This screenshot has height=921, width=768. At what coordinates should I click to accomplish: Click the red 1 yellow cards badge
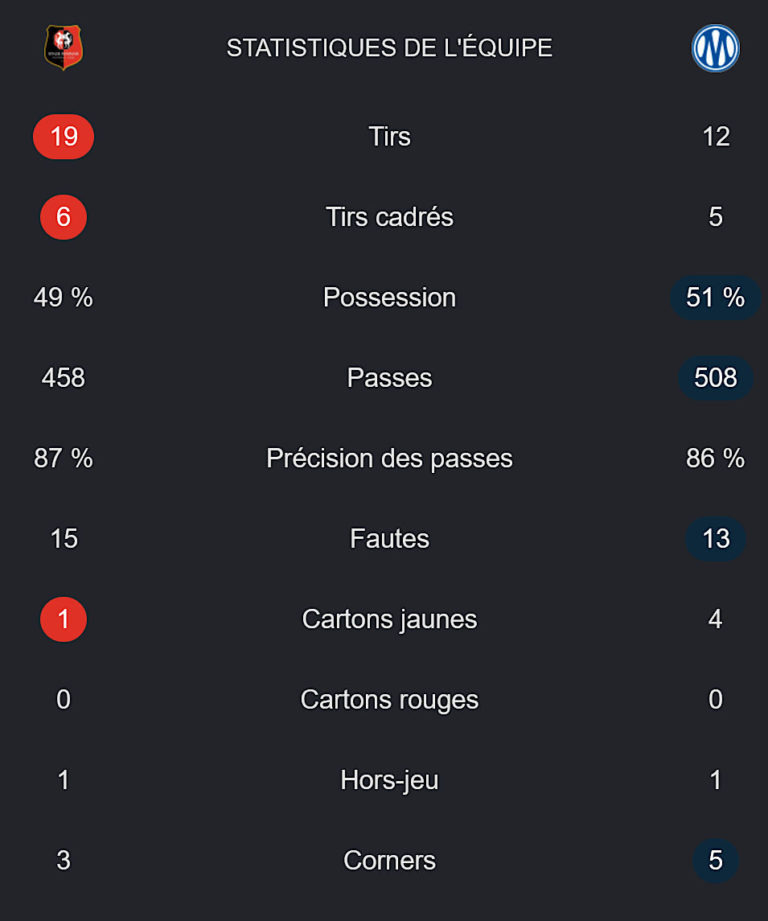pos(63,619)
